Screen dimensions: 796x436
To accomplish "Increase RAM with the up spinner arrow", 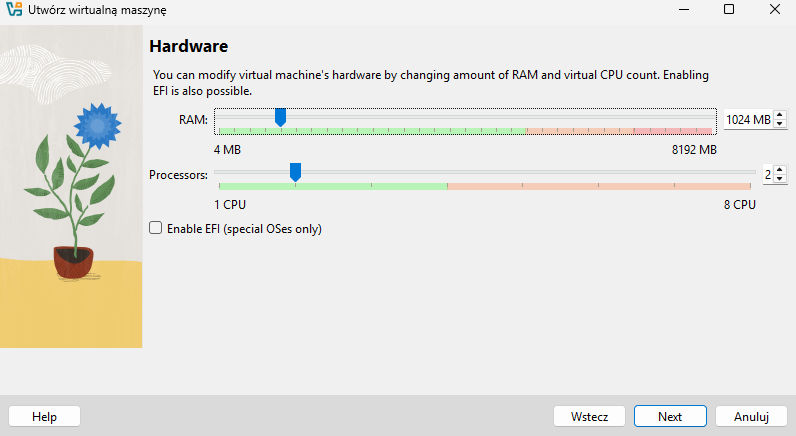I will (780, 115).
